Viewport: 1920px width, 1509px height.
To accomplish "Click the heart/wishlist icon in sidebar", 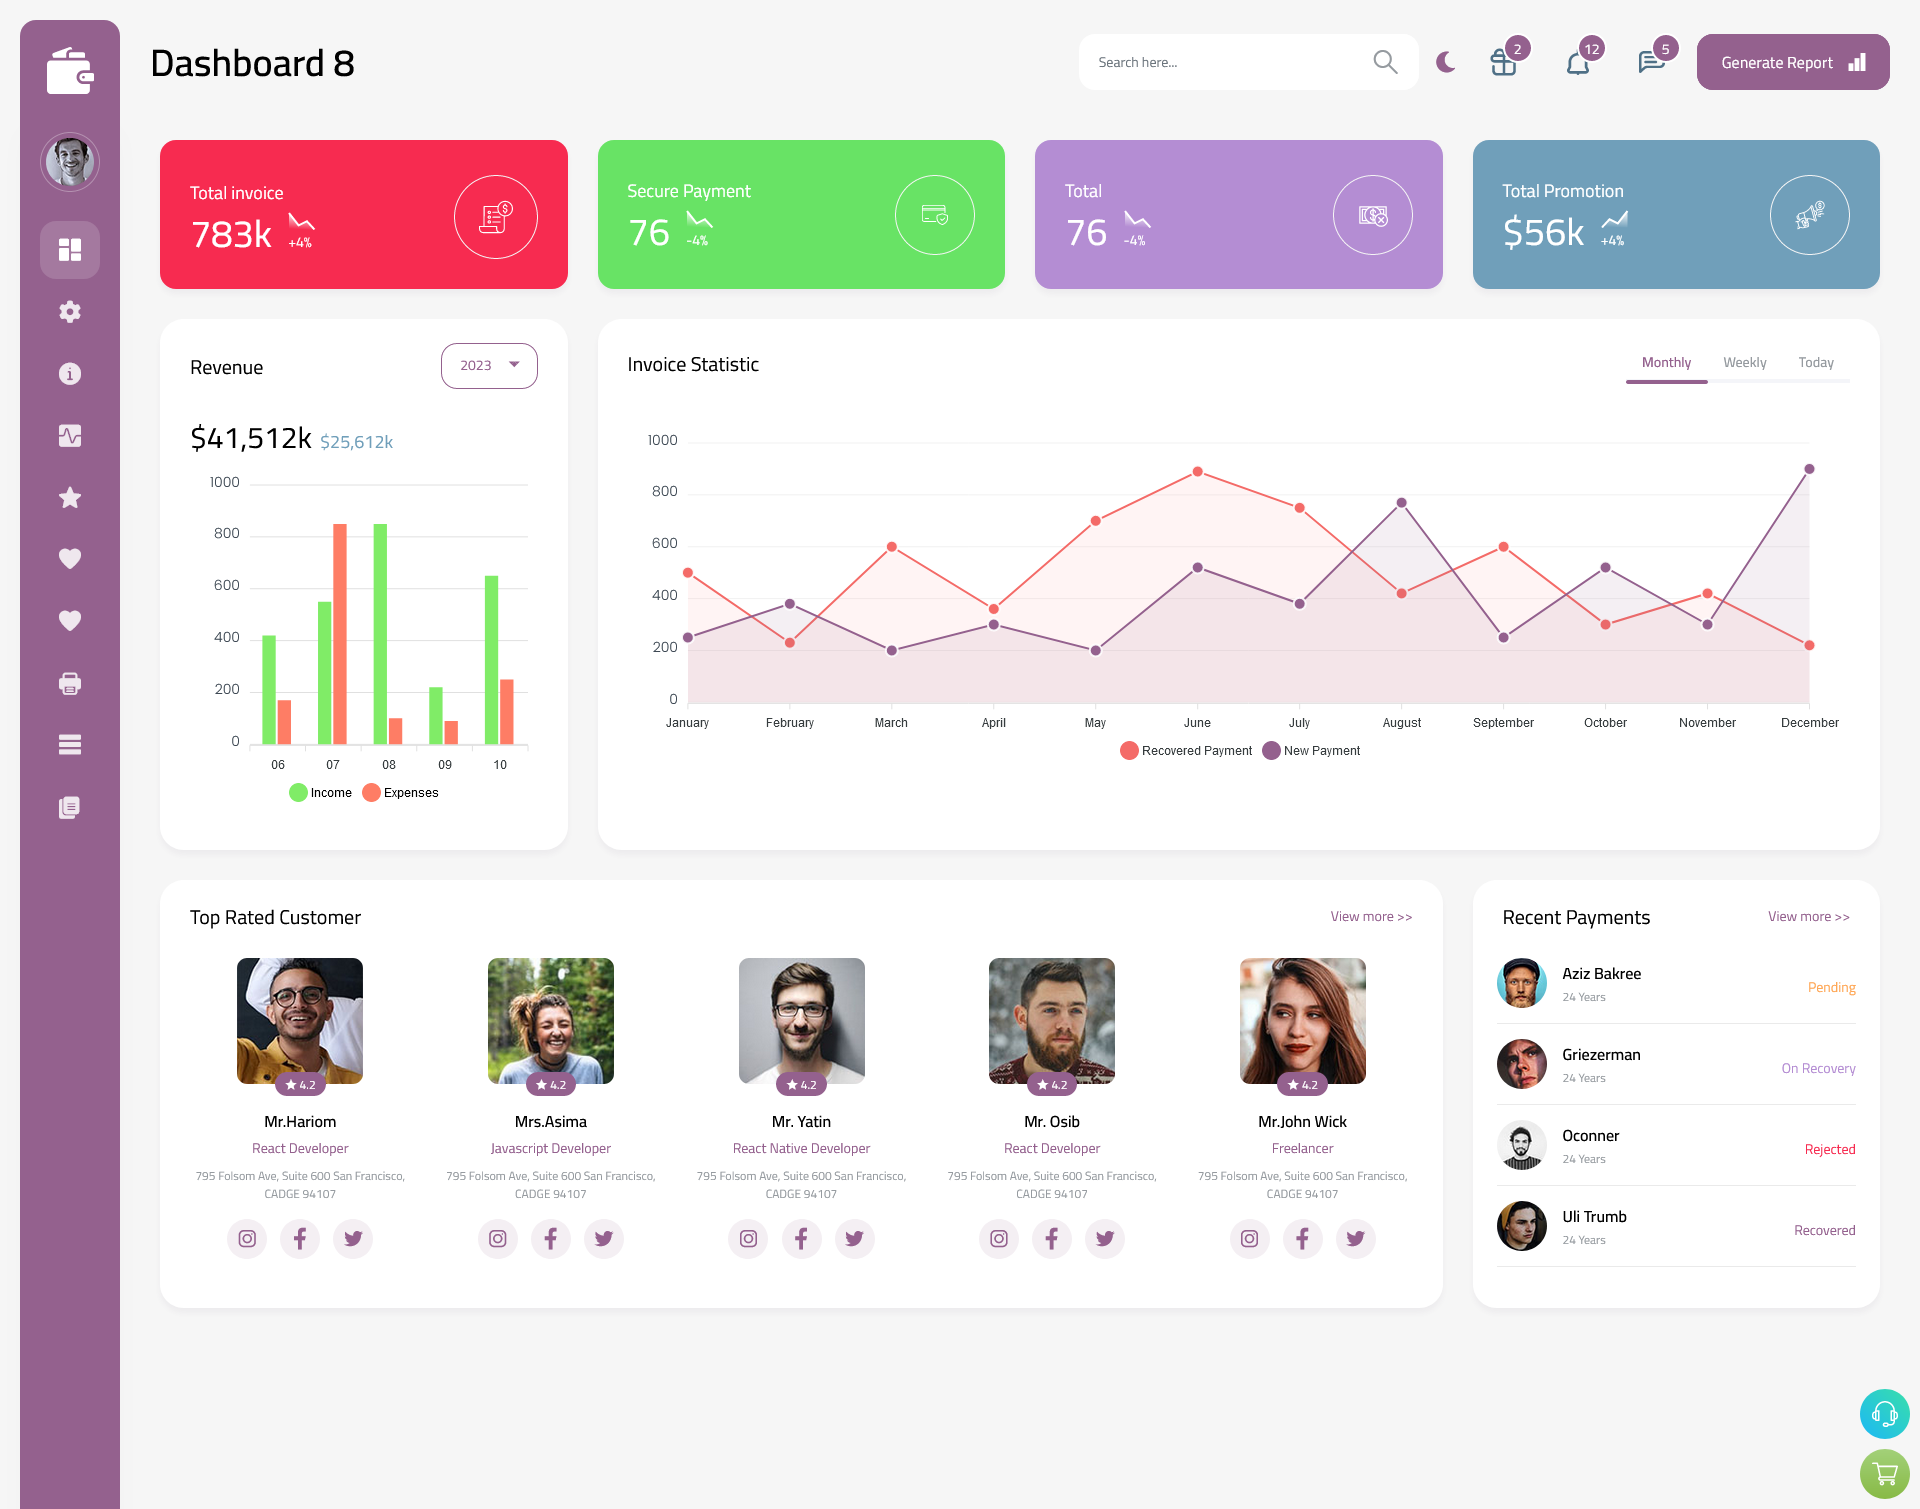I will pyautogui.click(x=69, y=558).
